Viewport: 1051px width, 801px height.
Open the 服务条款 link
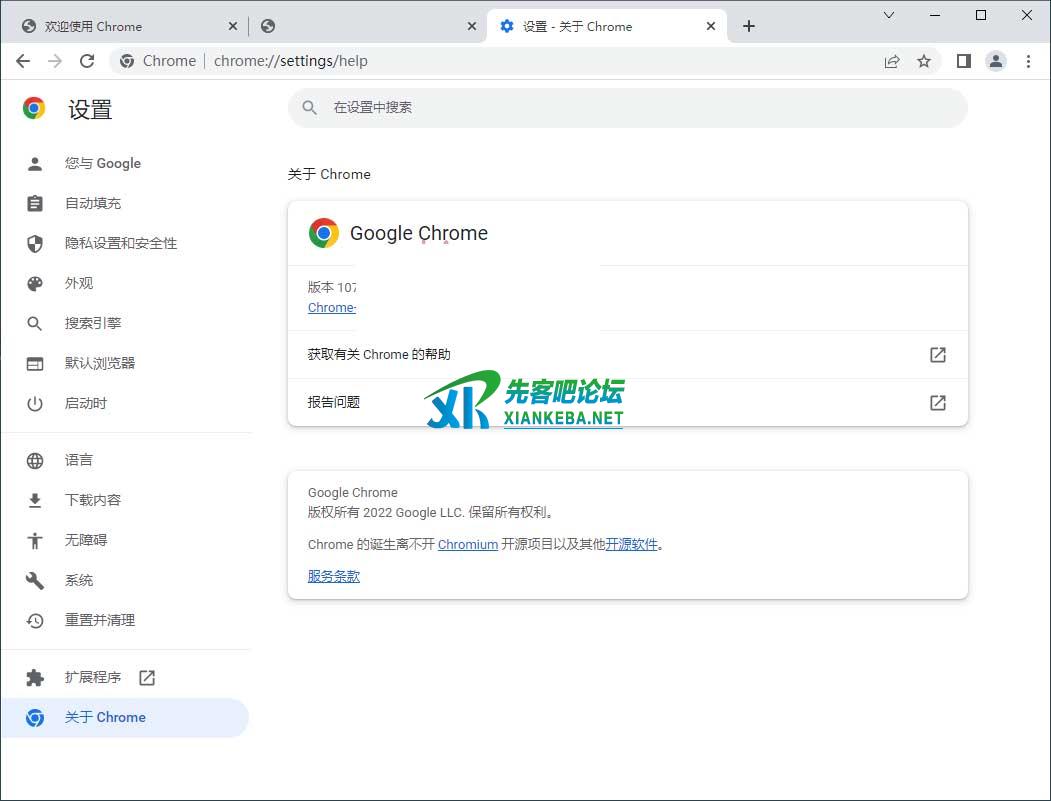[333, 576]
